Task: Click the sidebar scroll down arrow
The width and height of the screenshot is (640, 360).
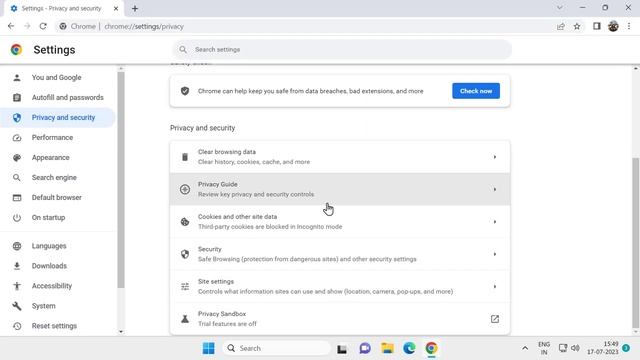Action: (121, 331)
